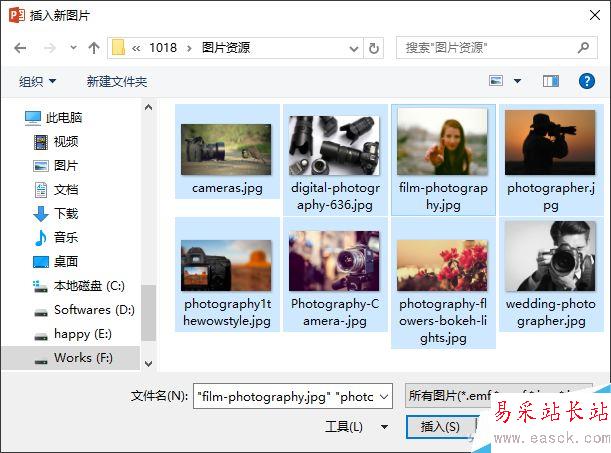
Task: Open the 组织 organize menu
Action: [38, 81]
